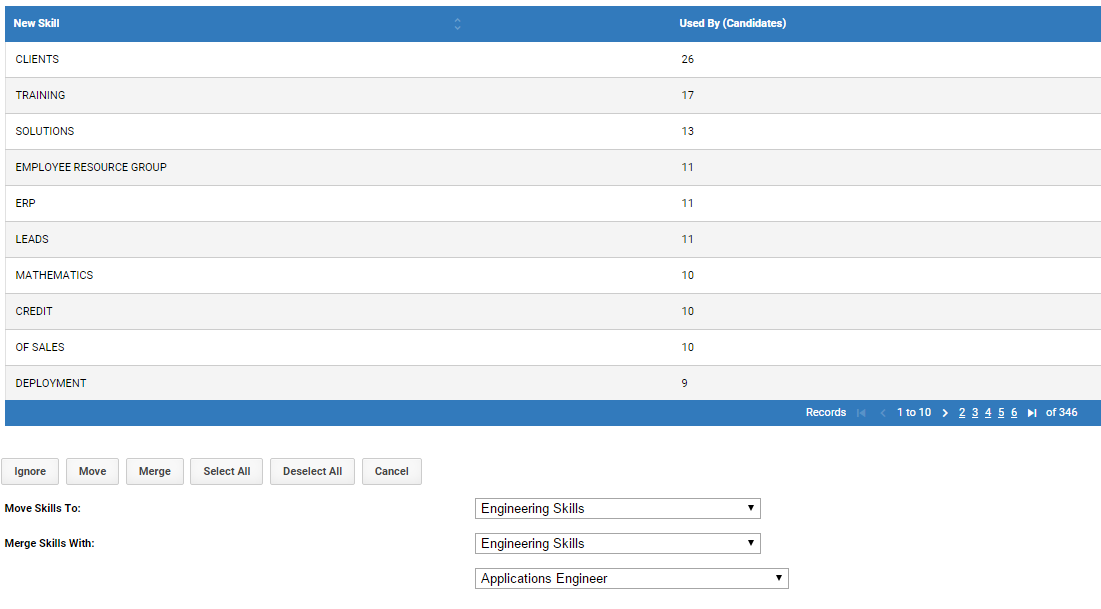
Task: Go to next page of records
Action: pos(945,413)
